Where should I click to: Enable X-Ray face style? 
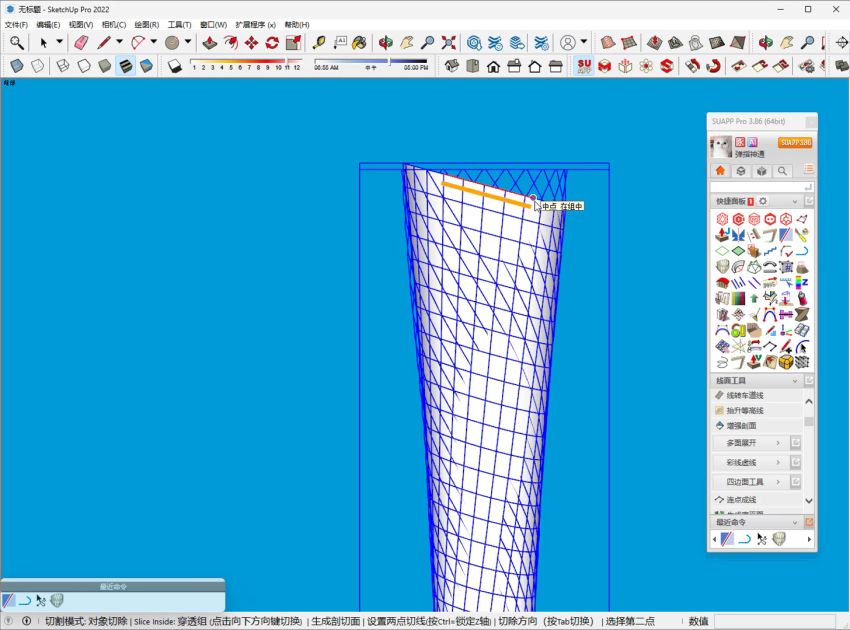click(x=16, y=66)
